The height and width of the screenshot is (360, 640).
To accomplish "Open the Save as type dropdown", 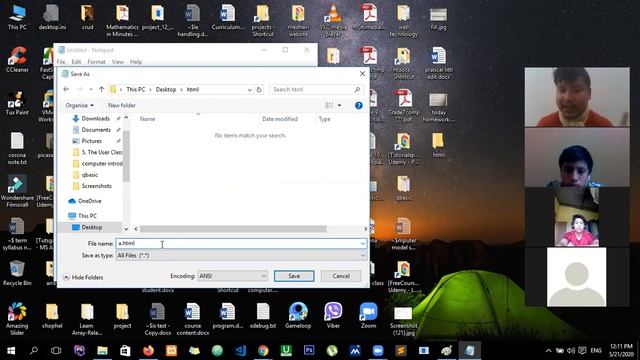I will 241,256.
